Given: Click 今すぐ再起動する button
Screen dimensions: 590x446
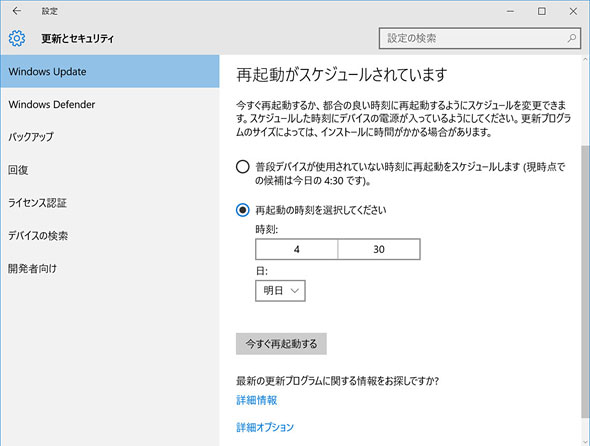Looking at the screenshot, I should pos(281,344).
